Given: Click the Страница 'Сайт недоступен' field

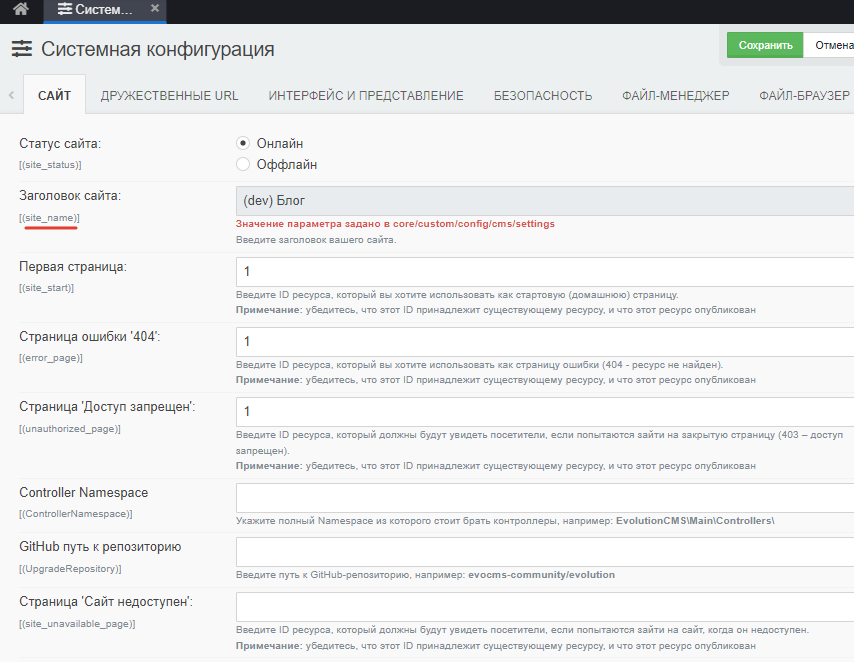Looking at the screenshot, I should [545, 607].
